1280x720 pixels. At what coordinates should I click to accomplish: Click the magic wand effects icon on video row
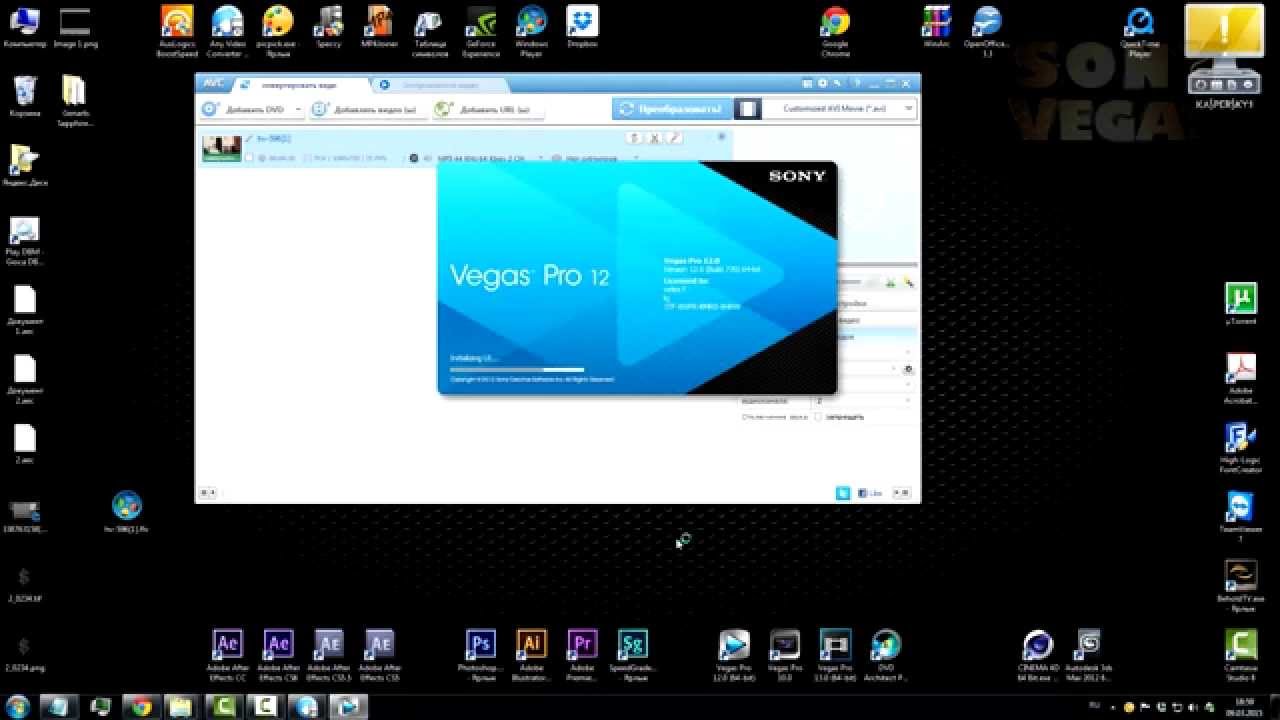pyautogui.click(x=675, y=138)
